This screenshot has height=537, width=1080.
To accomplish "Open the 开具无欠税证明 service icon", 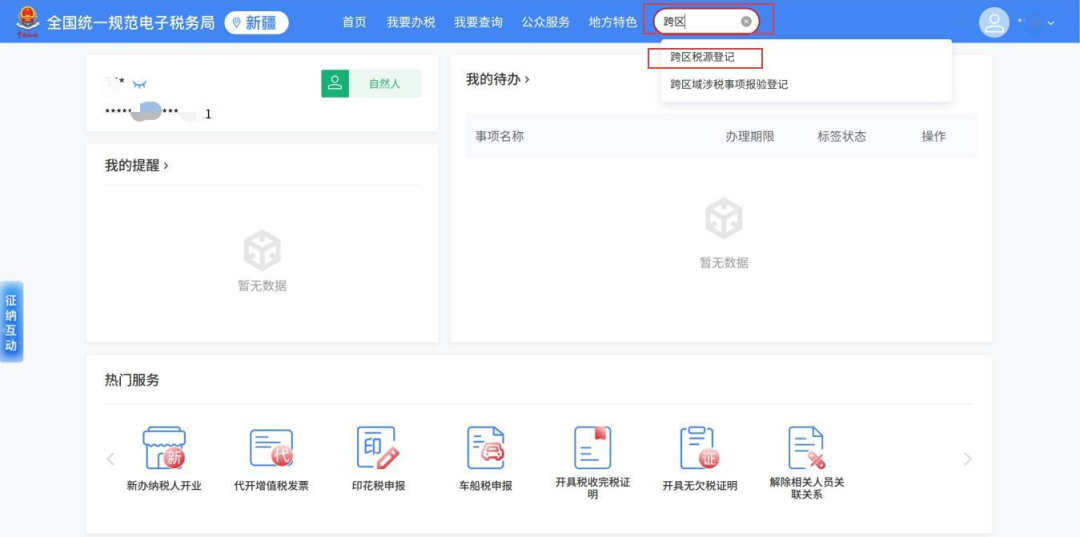I will [700, 448].
